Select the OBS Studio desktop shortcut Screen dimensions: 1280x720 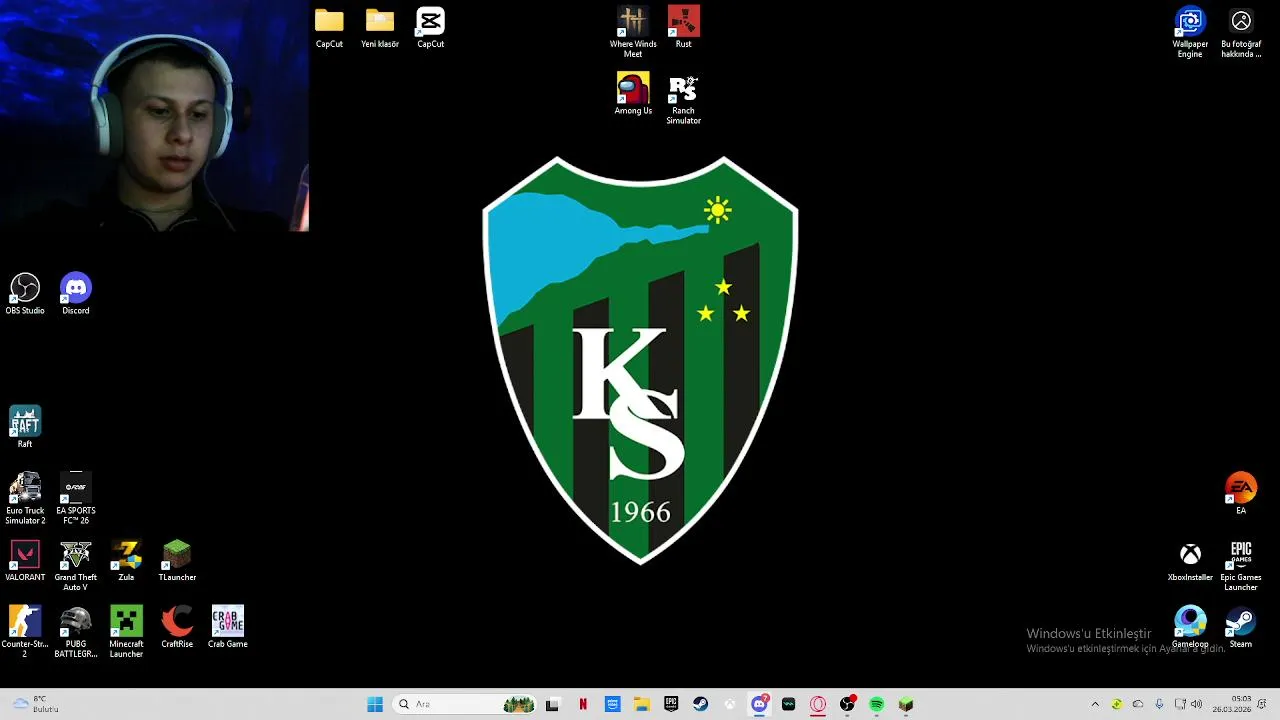25,295
